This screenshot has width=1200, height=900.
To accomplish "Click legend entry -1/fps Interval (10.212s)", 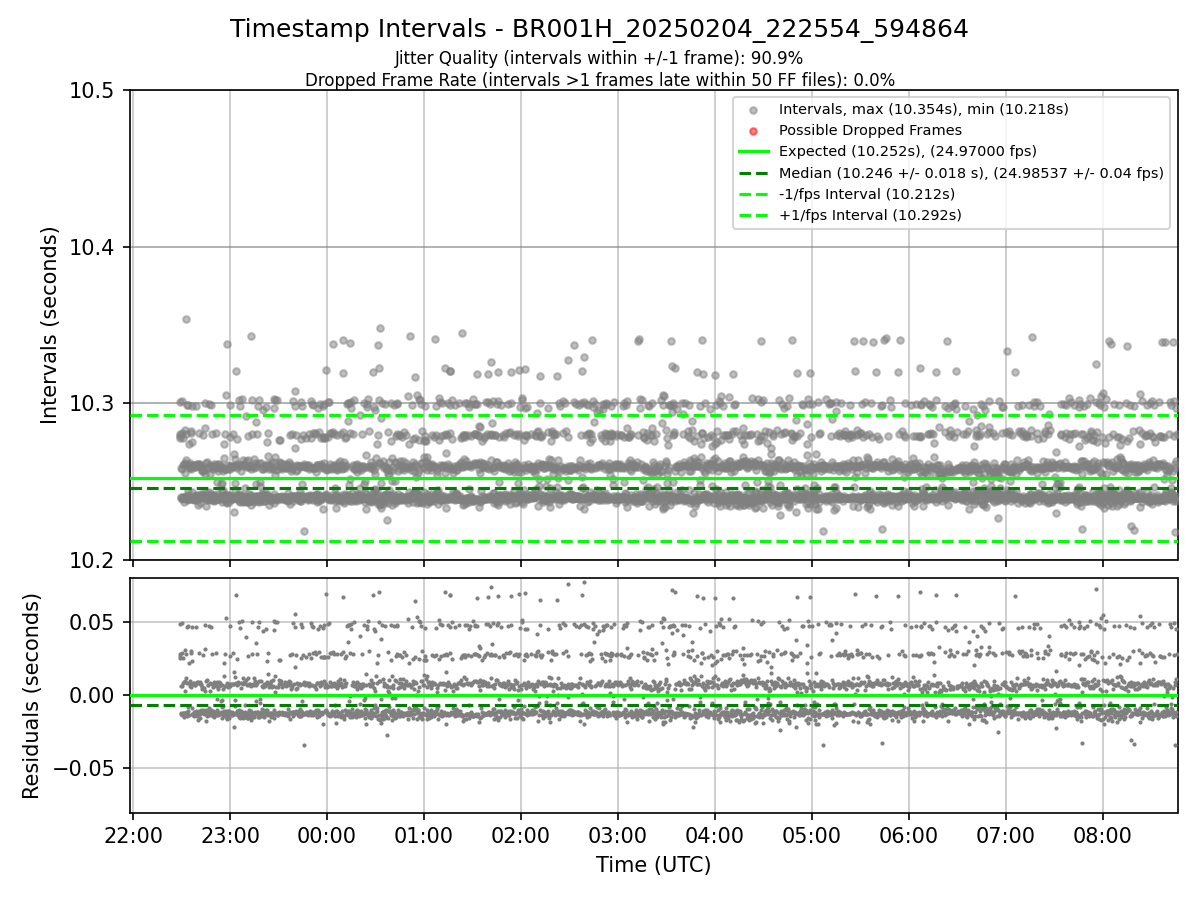I will pos(866,194).
